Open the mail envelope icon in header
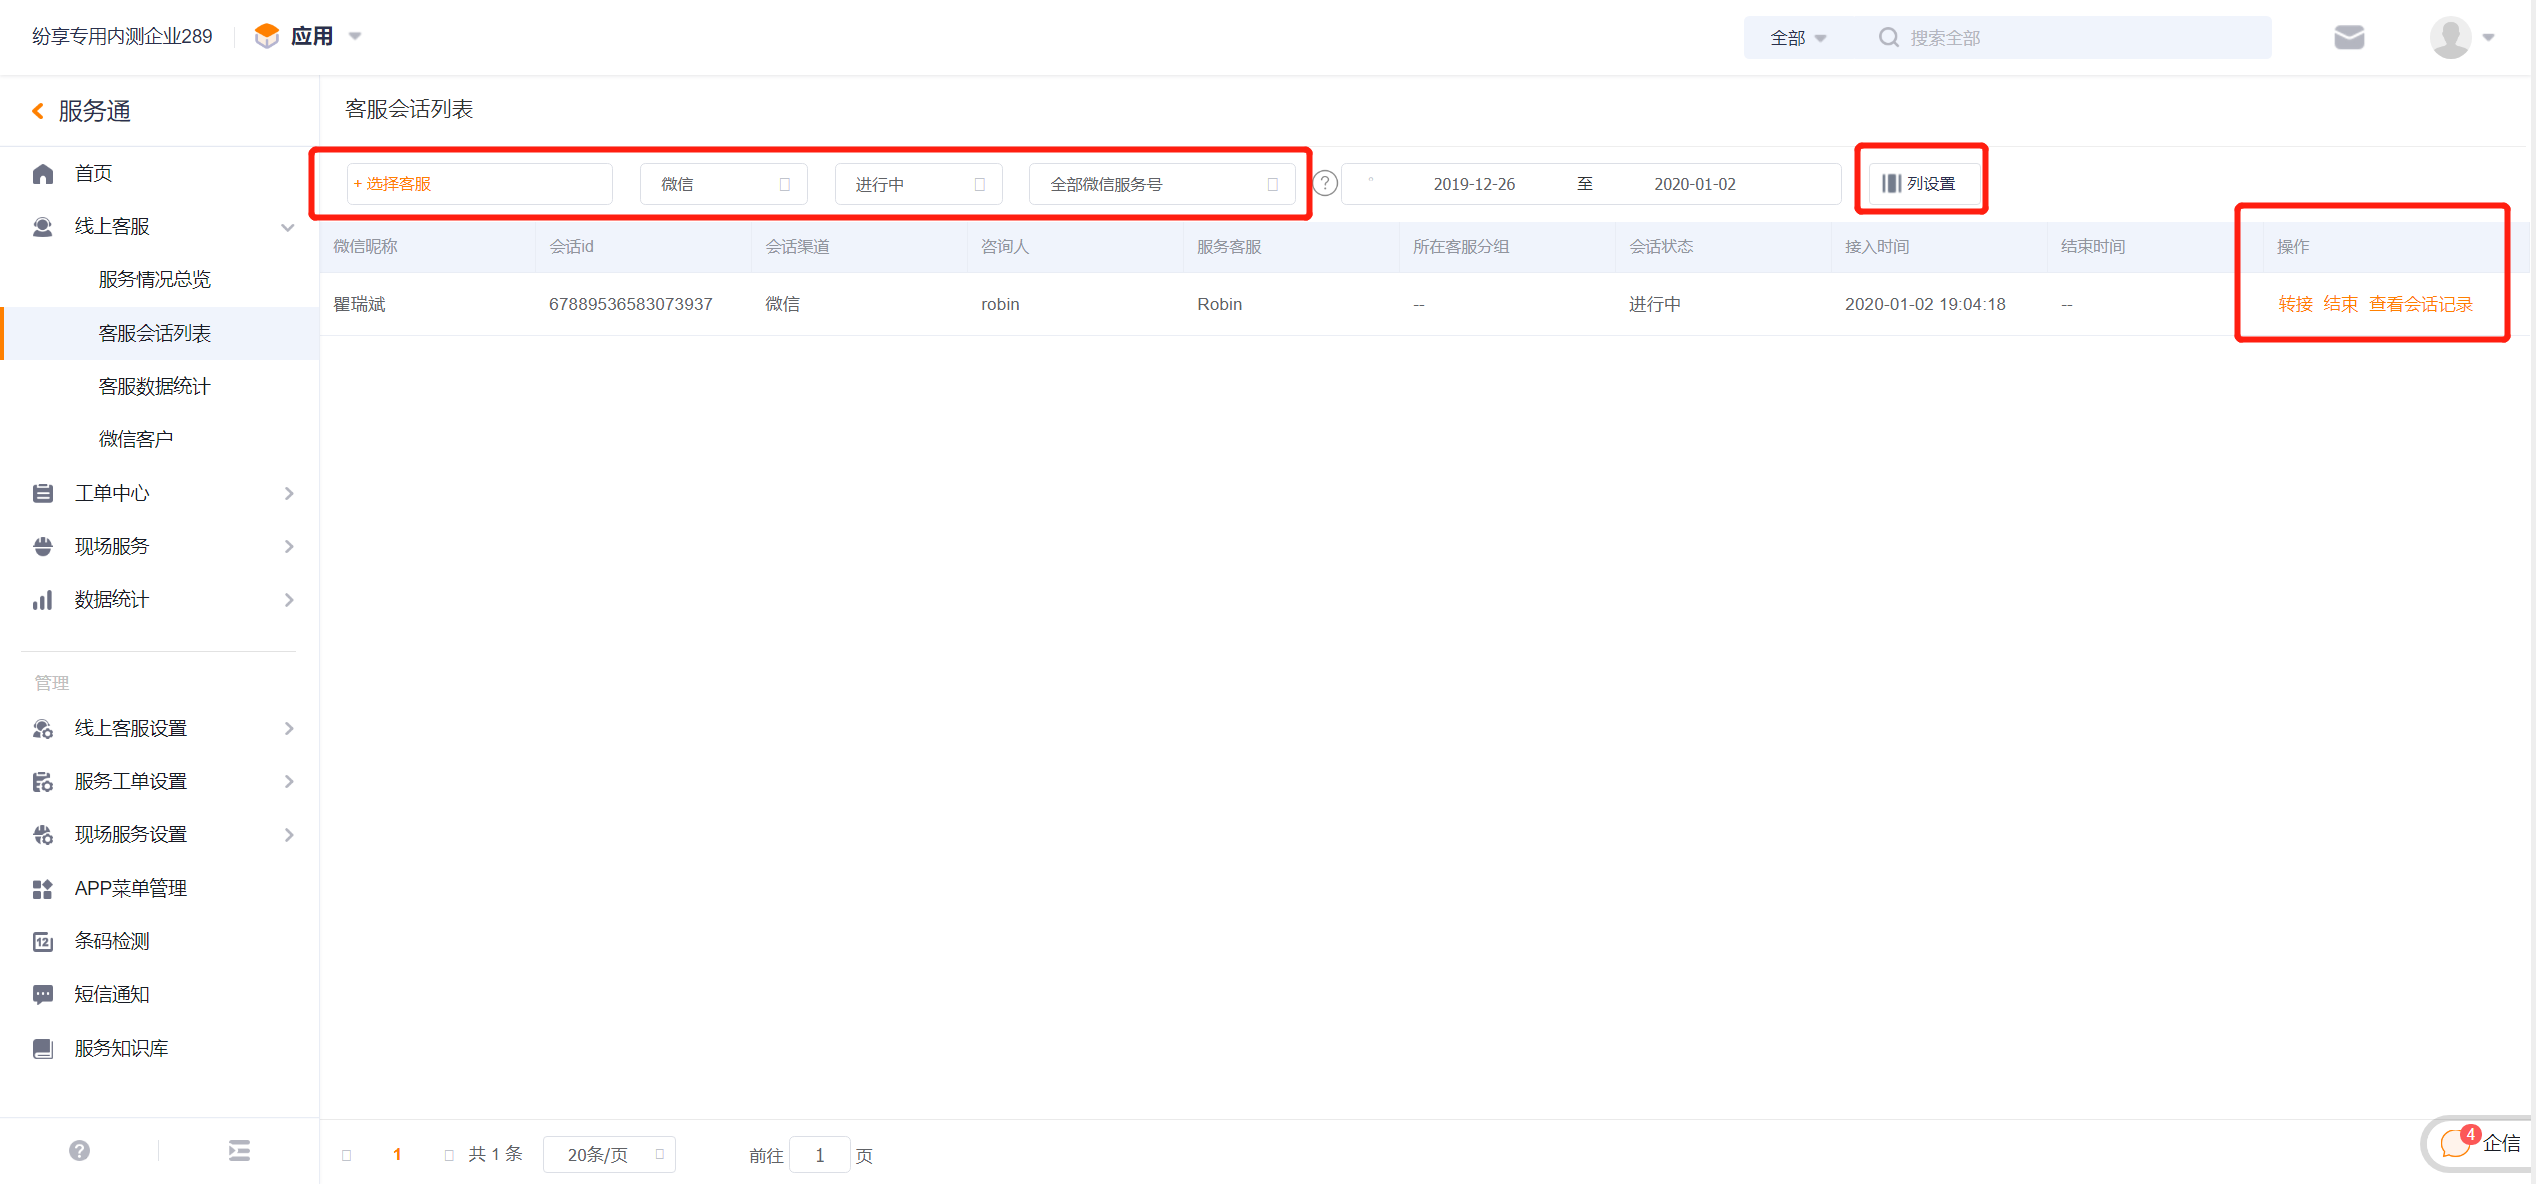This screenshot has width=2536, height=1184. pyautogui.click(x=2349, y=37)
